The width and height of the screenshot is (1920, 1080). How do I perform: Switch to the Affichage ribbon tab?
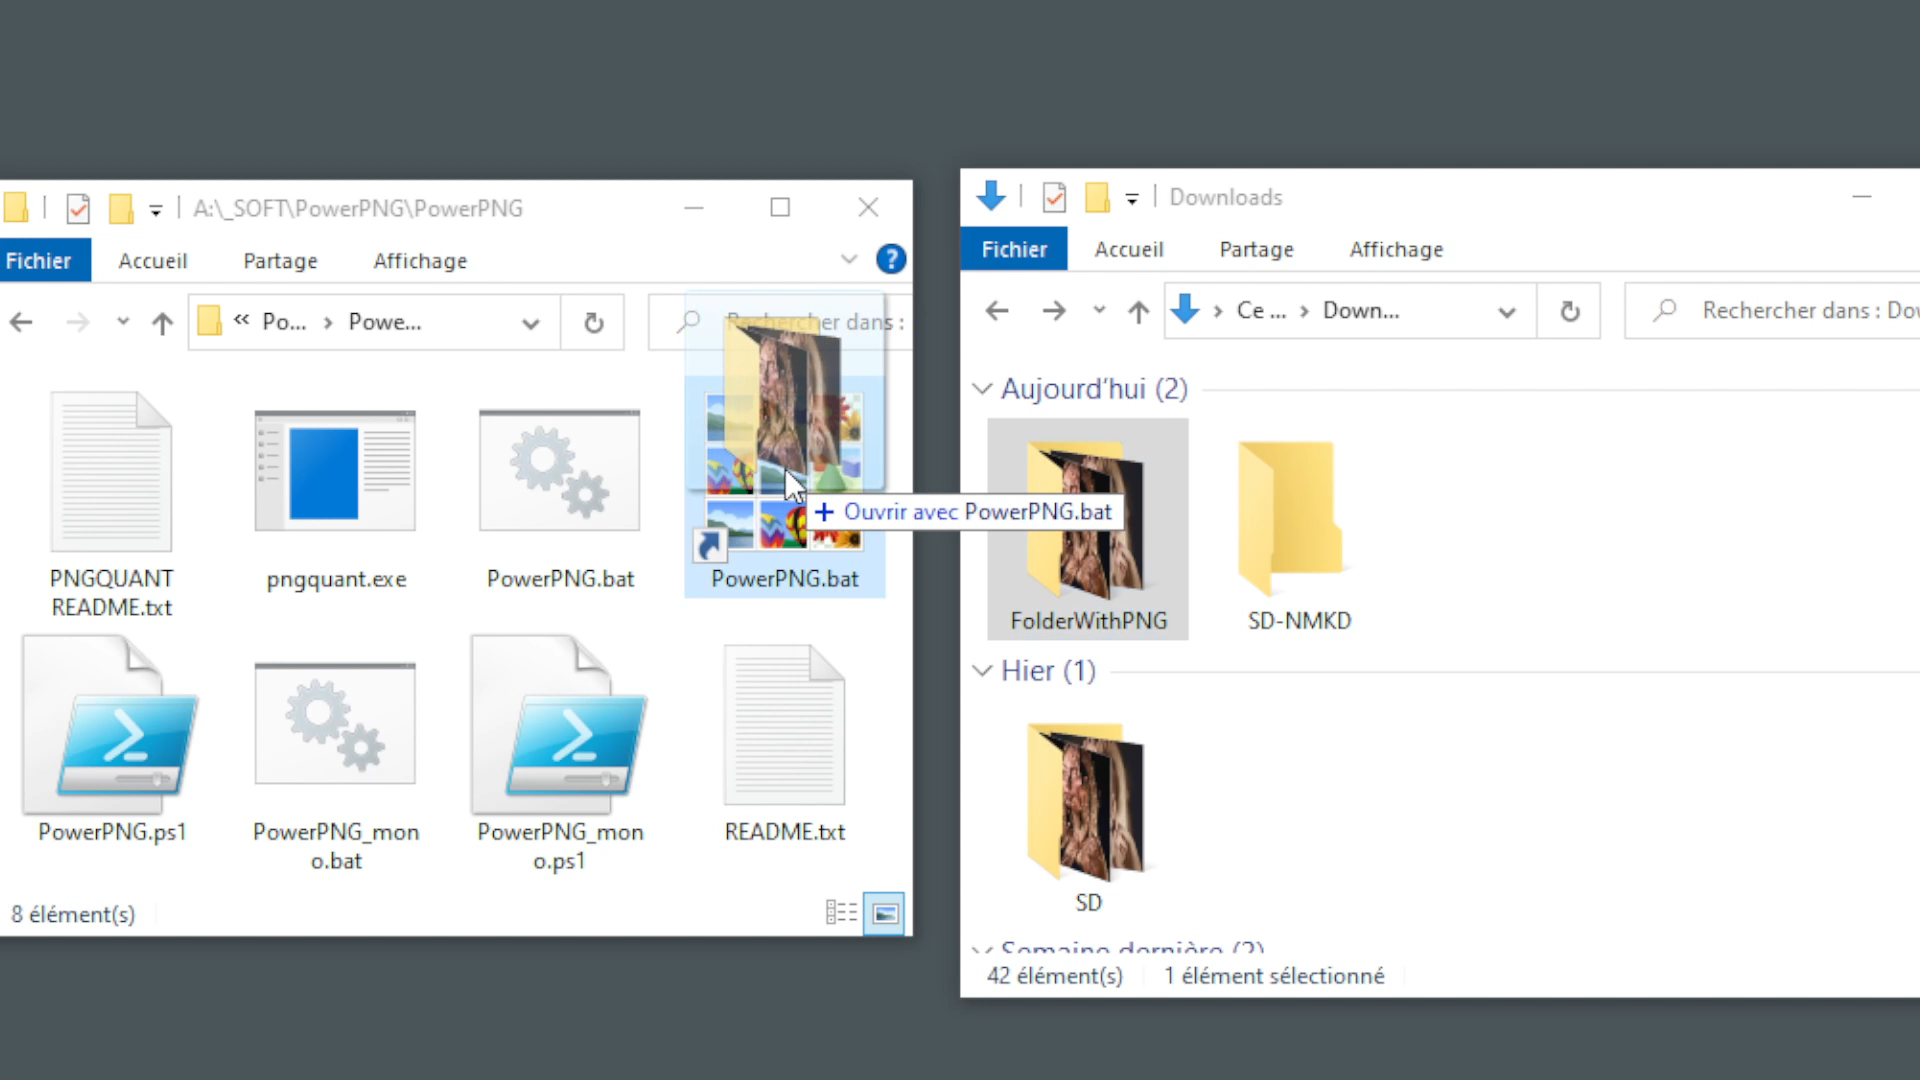point(419,260)
